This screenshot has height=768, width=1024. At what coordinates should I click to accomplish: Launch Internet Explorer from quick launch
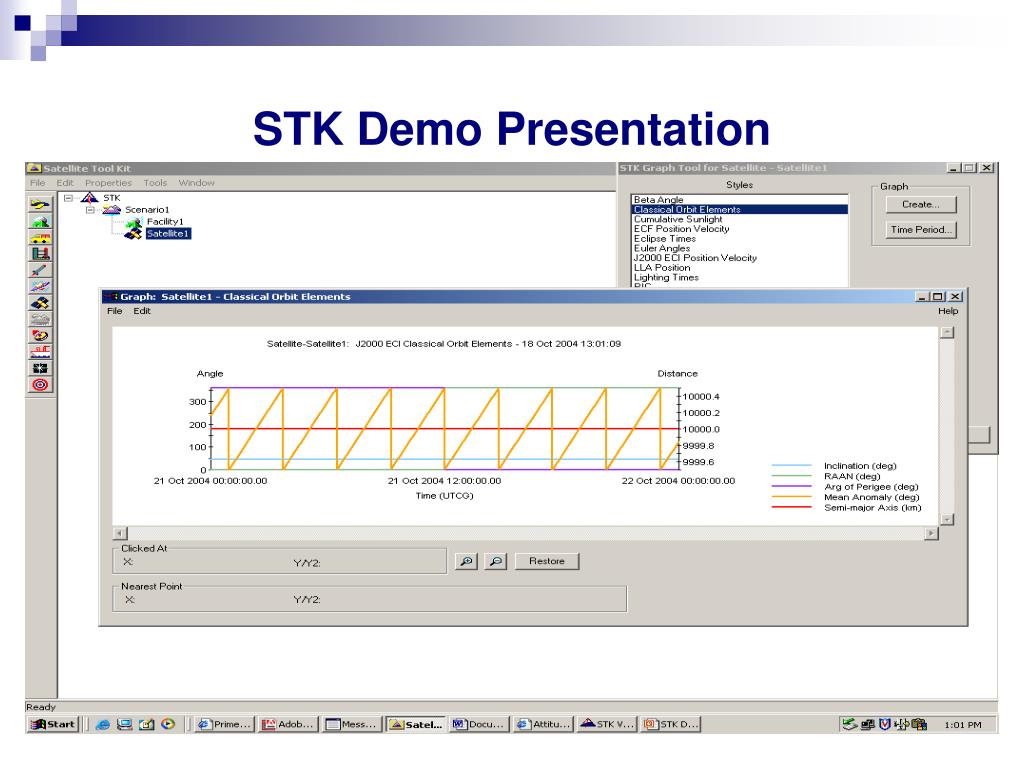(103, 724)
